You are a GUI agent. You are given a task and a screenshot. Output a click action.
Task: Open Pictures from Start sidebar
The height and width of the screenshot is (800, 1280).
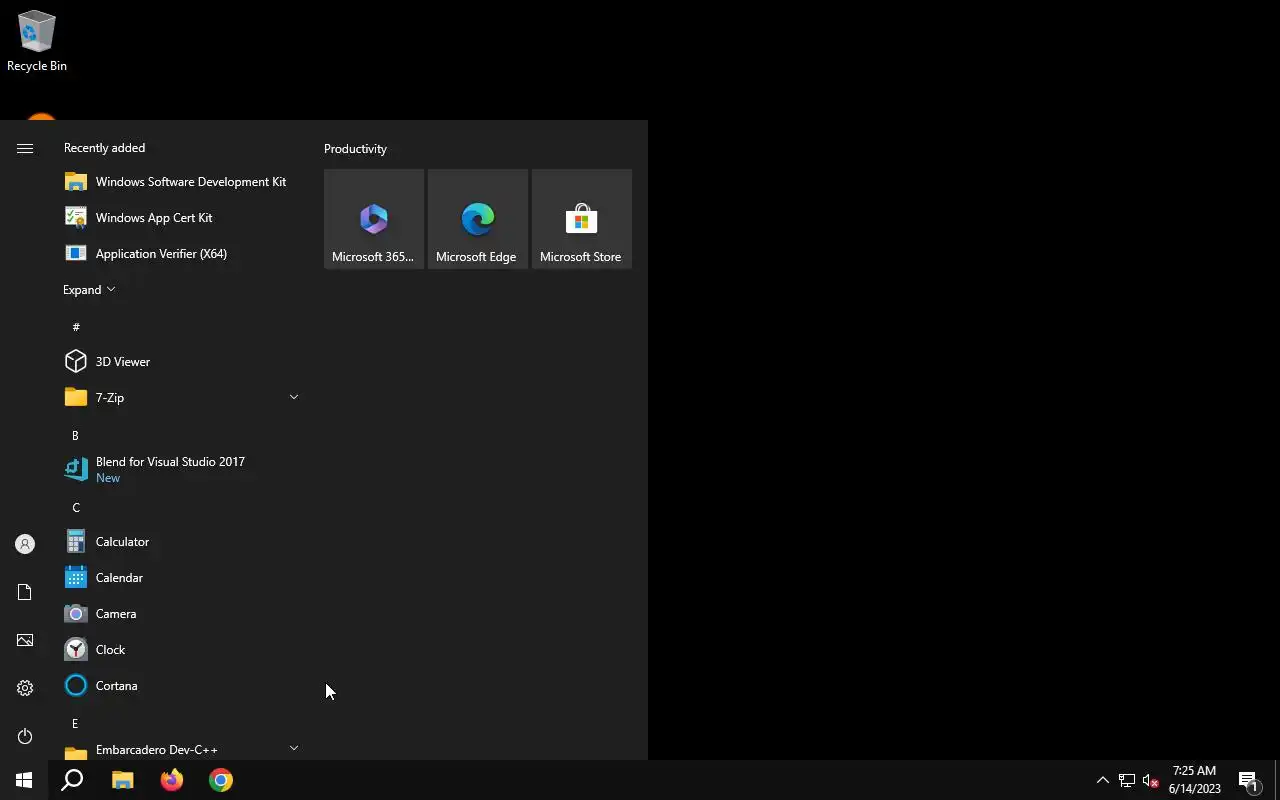(x=25, y=640)
